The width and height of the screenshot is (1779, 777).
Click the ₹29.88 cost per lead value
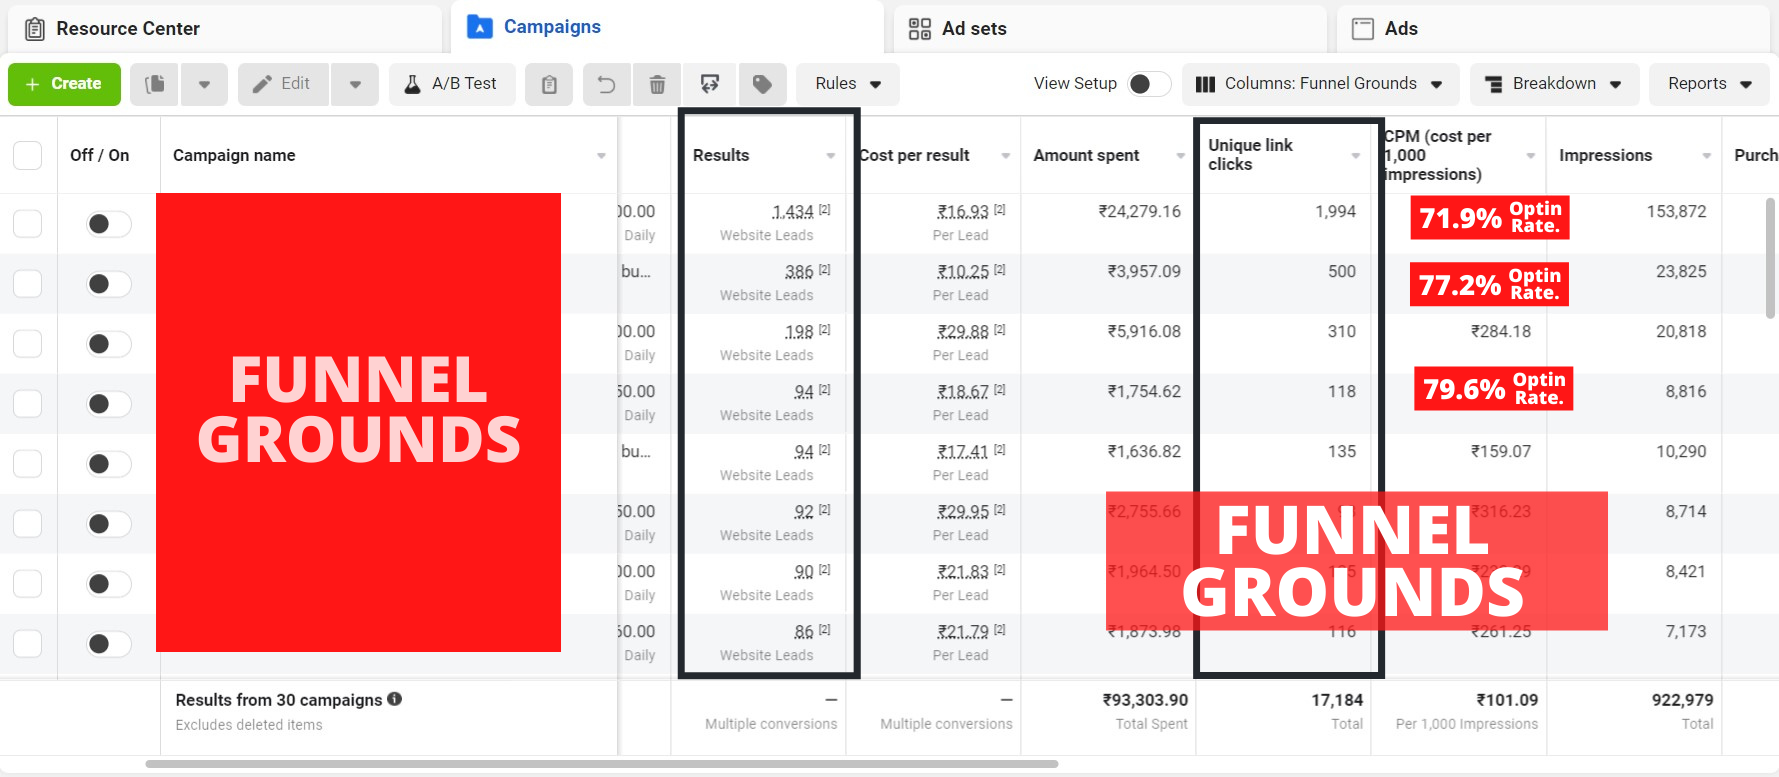tap(963, 332)
